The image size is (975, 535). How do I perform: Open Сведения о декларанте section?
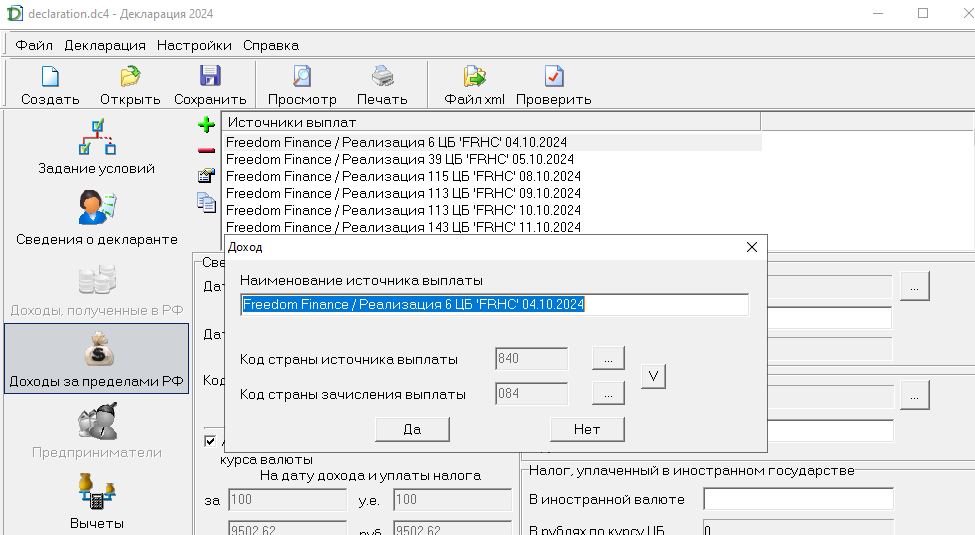pyautogui.click(x=96, y=218)
